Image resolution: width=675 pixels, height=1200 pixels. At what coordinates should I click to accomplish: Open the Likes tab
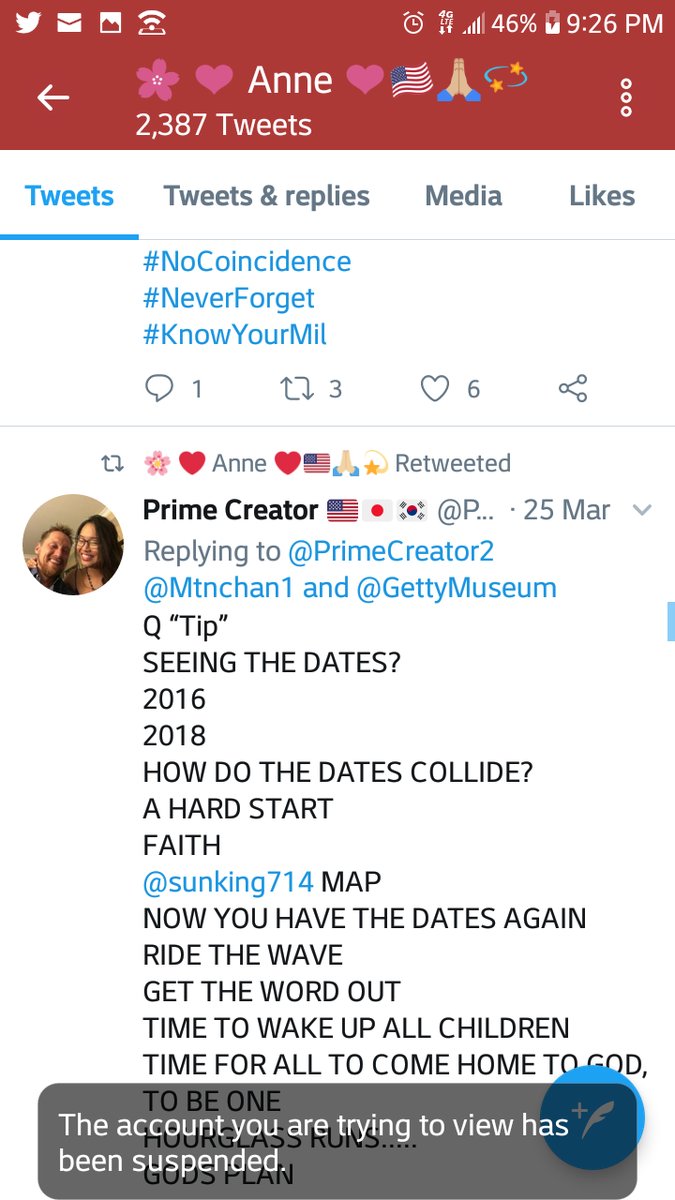(602, 196)
